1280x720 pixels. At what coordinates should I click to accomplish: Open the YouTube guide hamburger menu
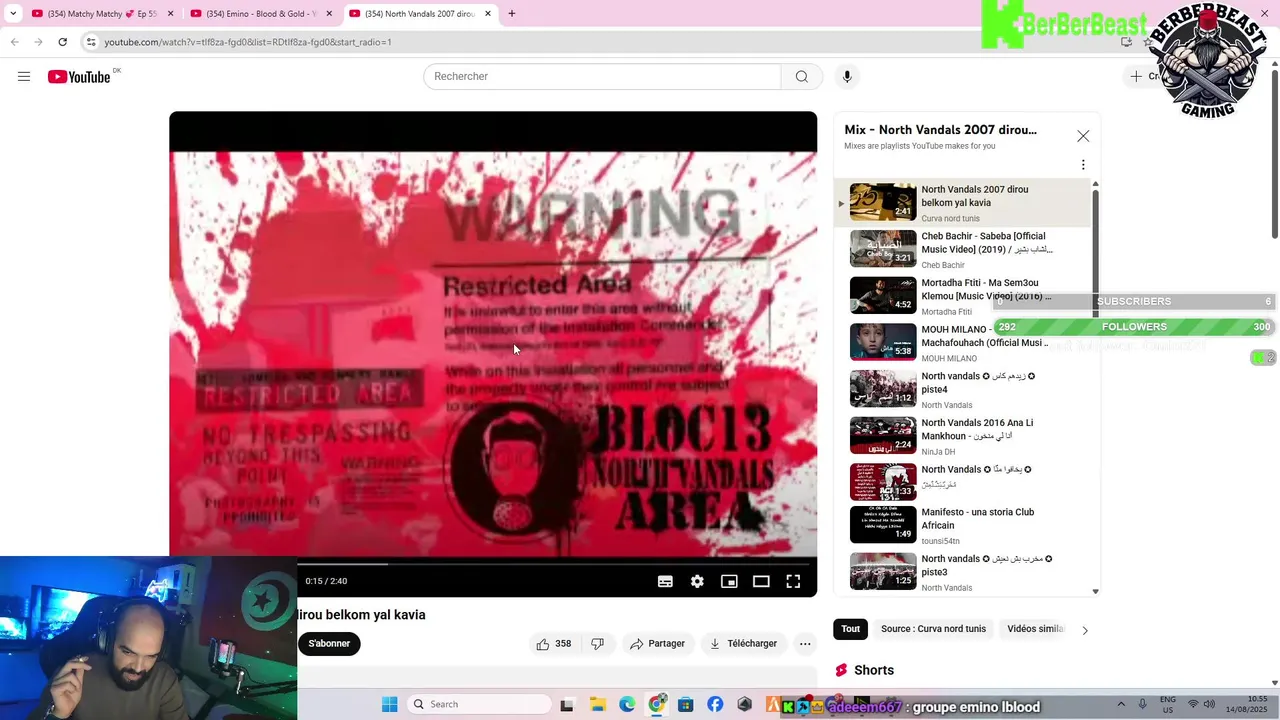[x=24, y=77]
